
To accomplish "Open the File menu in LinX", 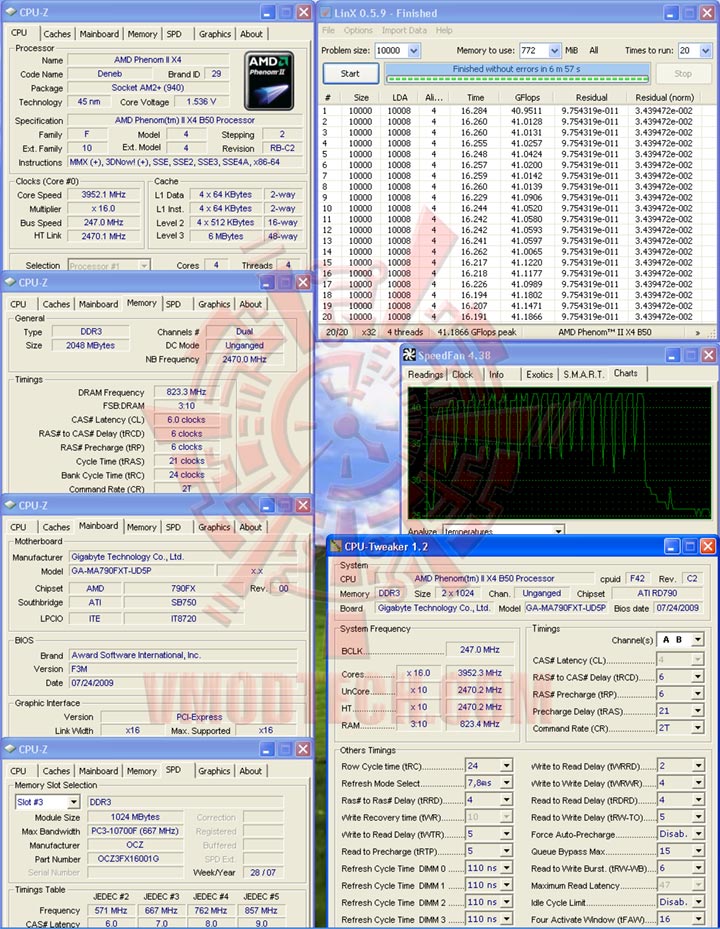I will pyautogui.click(x=328, y=30).
